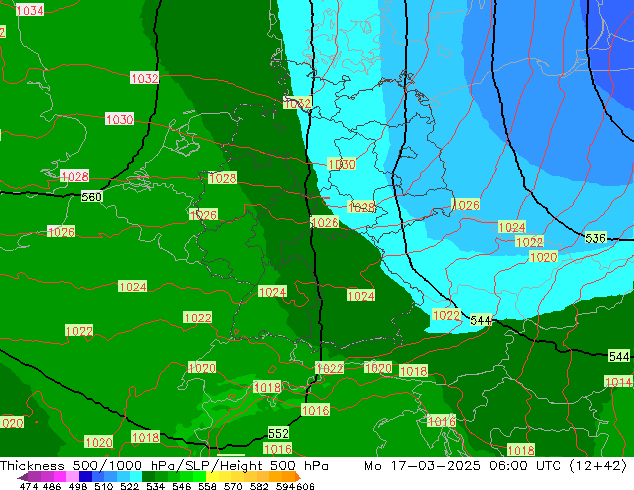
Task: Select the white-background '1032' label over the sea
Action: pyautogui.click(x=144, y=78)
